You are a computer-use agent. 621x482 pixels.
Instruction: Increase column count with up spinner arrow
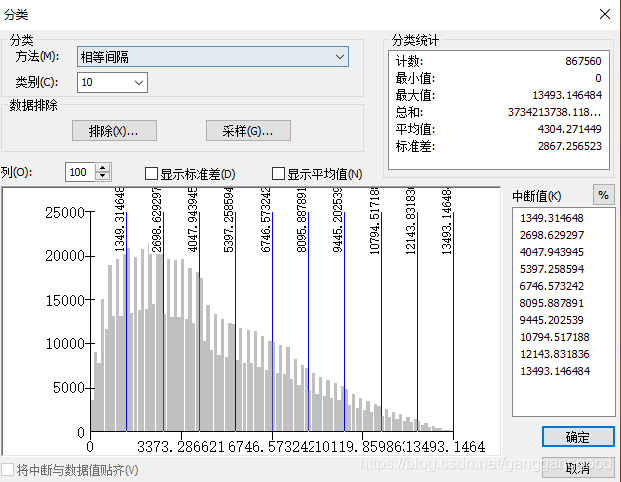coord(103,168)
